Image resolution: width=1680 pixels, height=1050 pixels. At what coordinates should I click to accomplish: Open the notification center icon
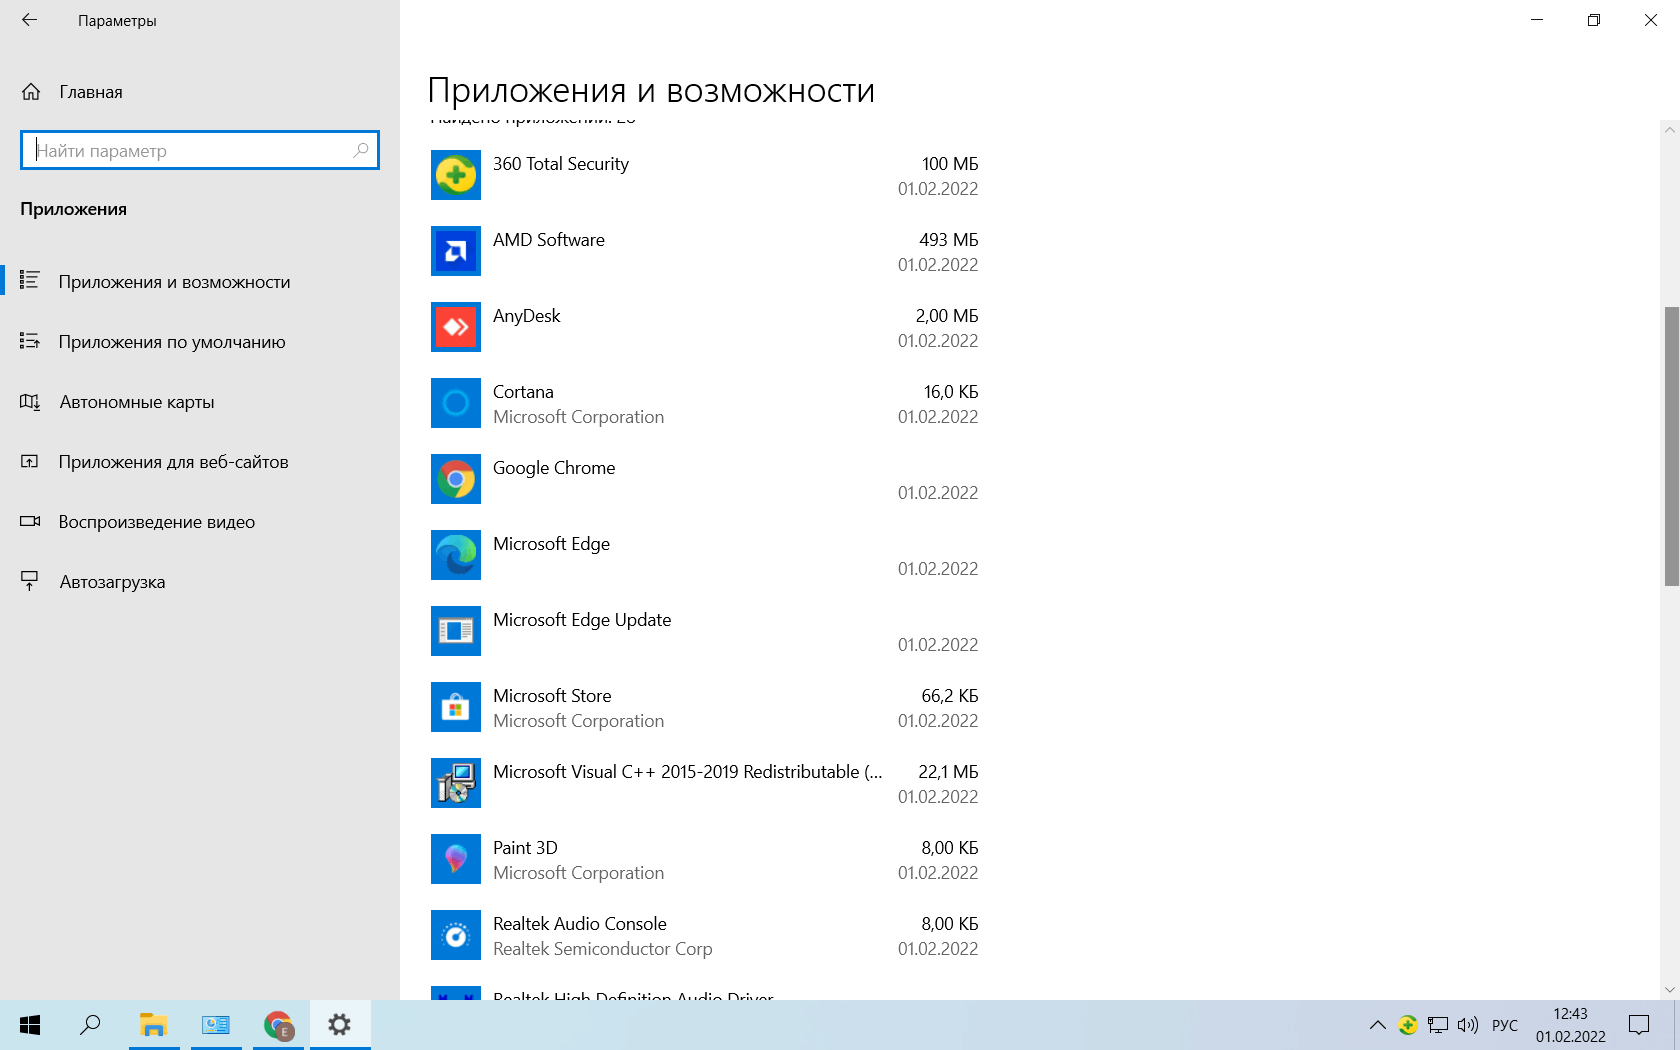(1639, 1025)
